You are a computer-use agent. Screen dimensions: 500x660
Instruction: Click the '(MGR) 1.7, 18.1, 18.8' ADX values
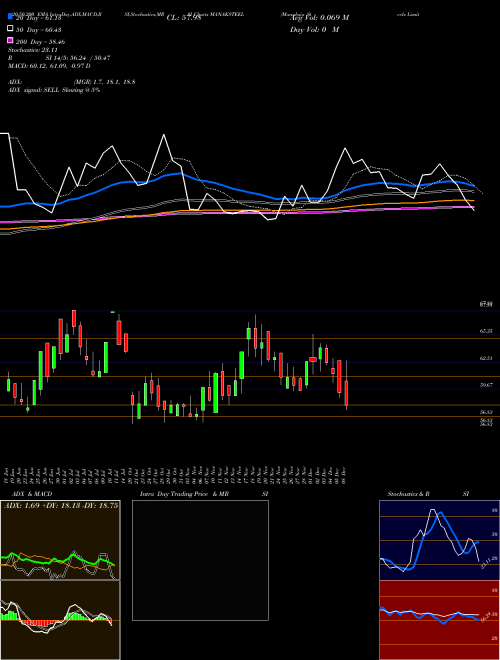click(104, 82)
